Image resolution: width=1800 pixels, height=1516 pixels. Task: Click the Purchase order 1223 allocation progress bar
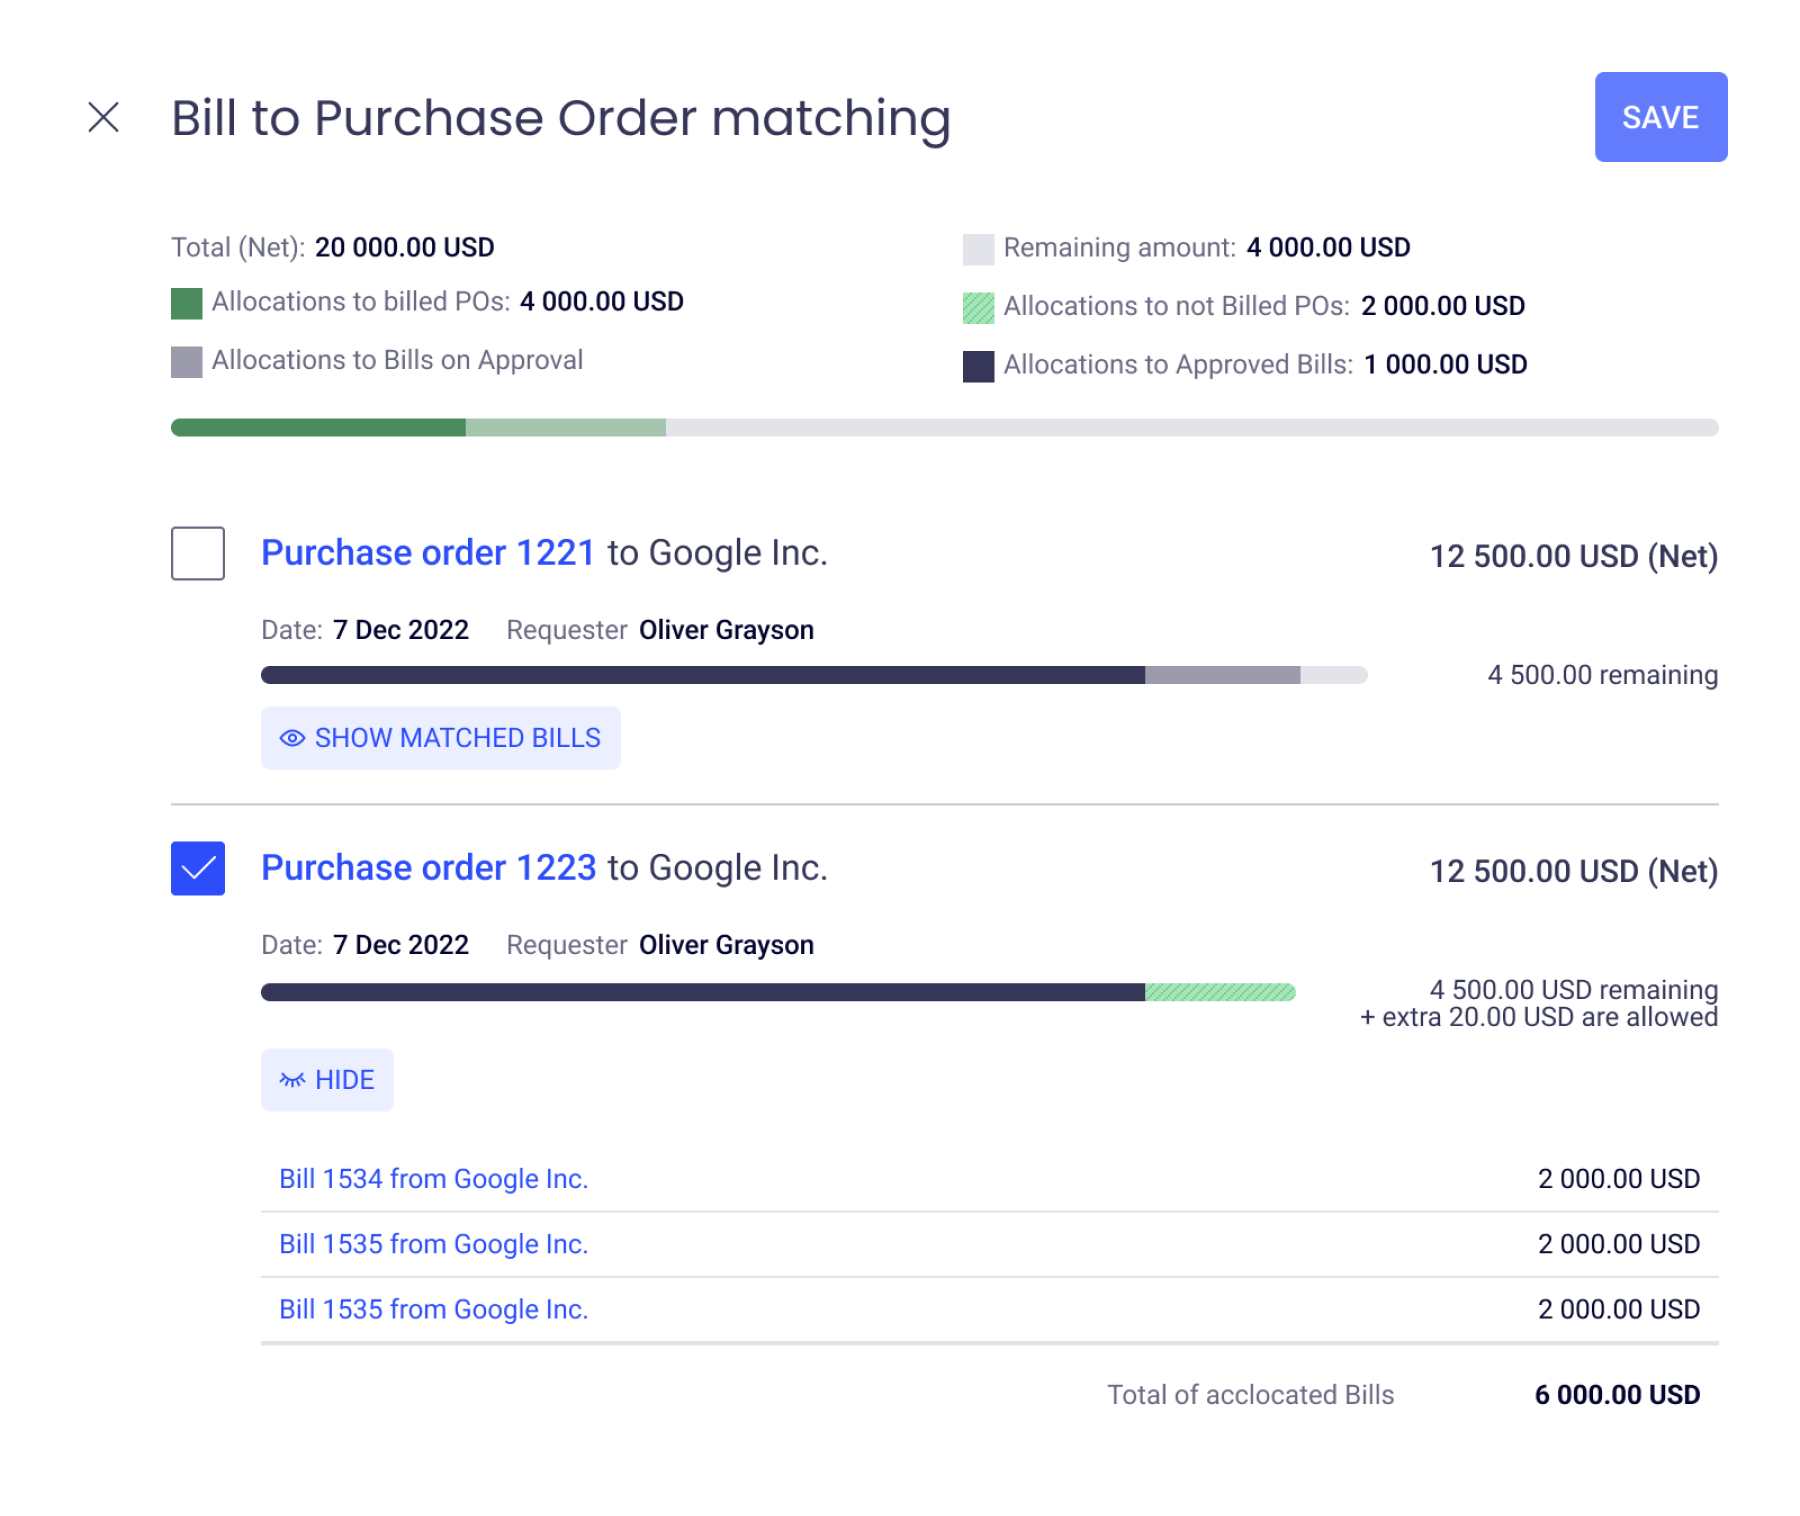pyautogui.click(x=778, y=992)
